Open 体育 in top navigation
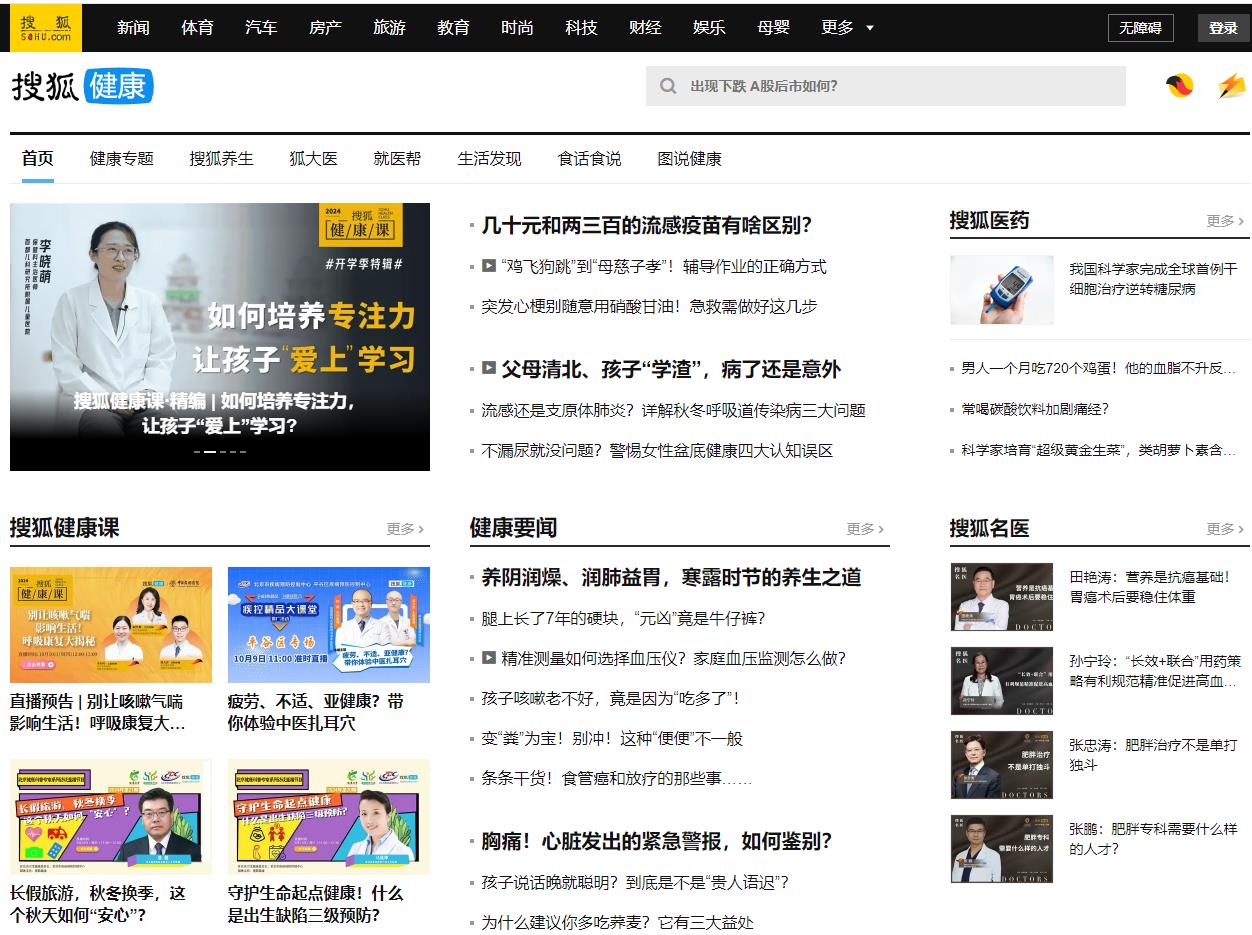Image resolution: width=1252 pixels, height=935 pixels. click(x=197, y=28)
